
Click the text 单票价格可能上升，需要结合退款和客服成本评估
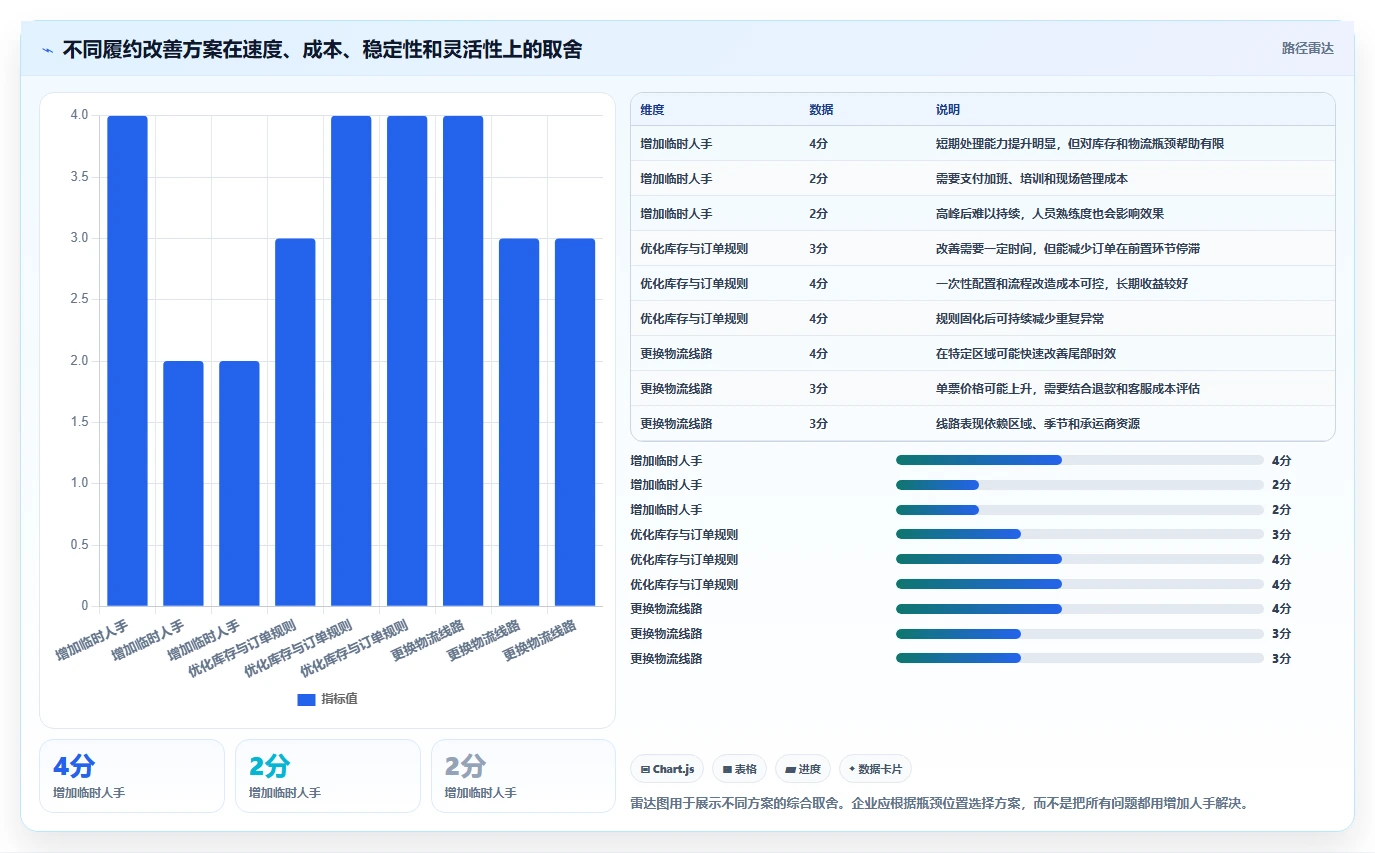[1068, 389]
